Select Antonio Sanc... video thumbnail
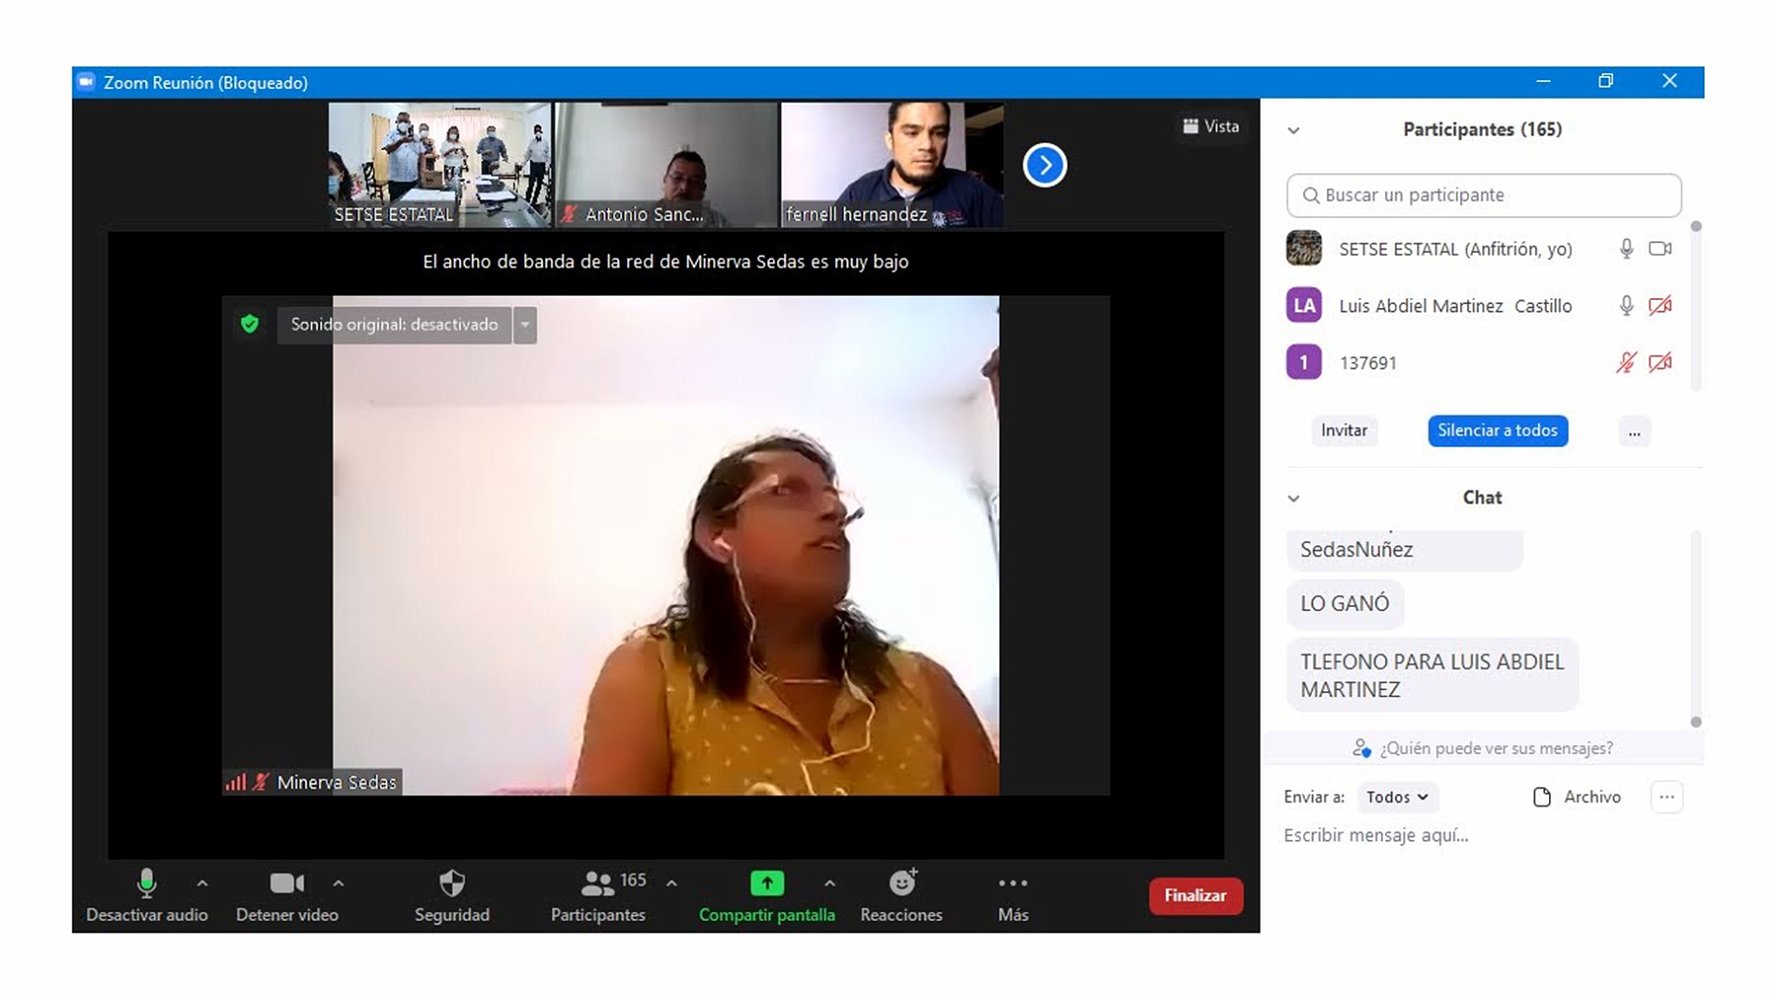The height and width of the screenshot is (1000, 1777). 666,165
